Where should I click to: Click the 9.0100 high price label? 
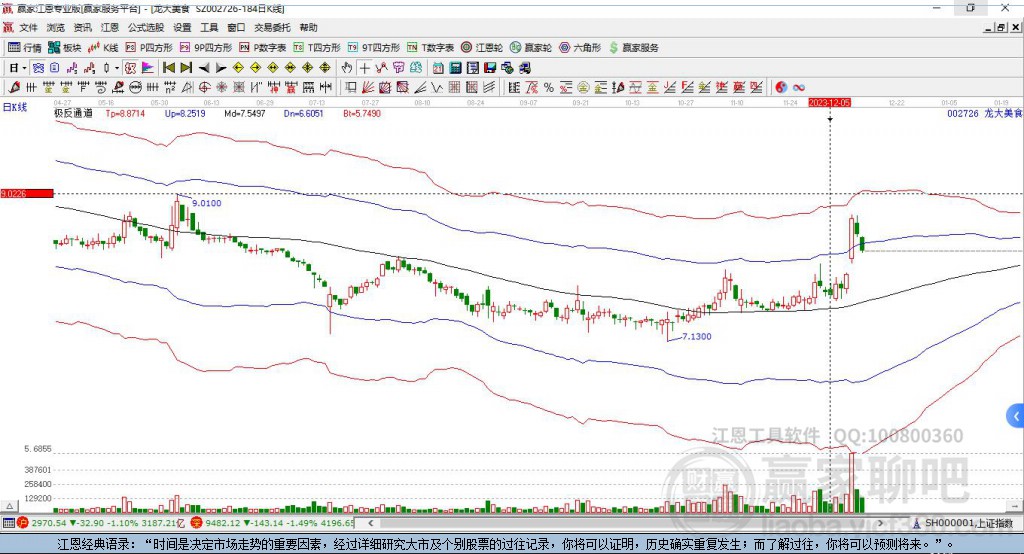[x=206, y=203]
